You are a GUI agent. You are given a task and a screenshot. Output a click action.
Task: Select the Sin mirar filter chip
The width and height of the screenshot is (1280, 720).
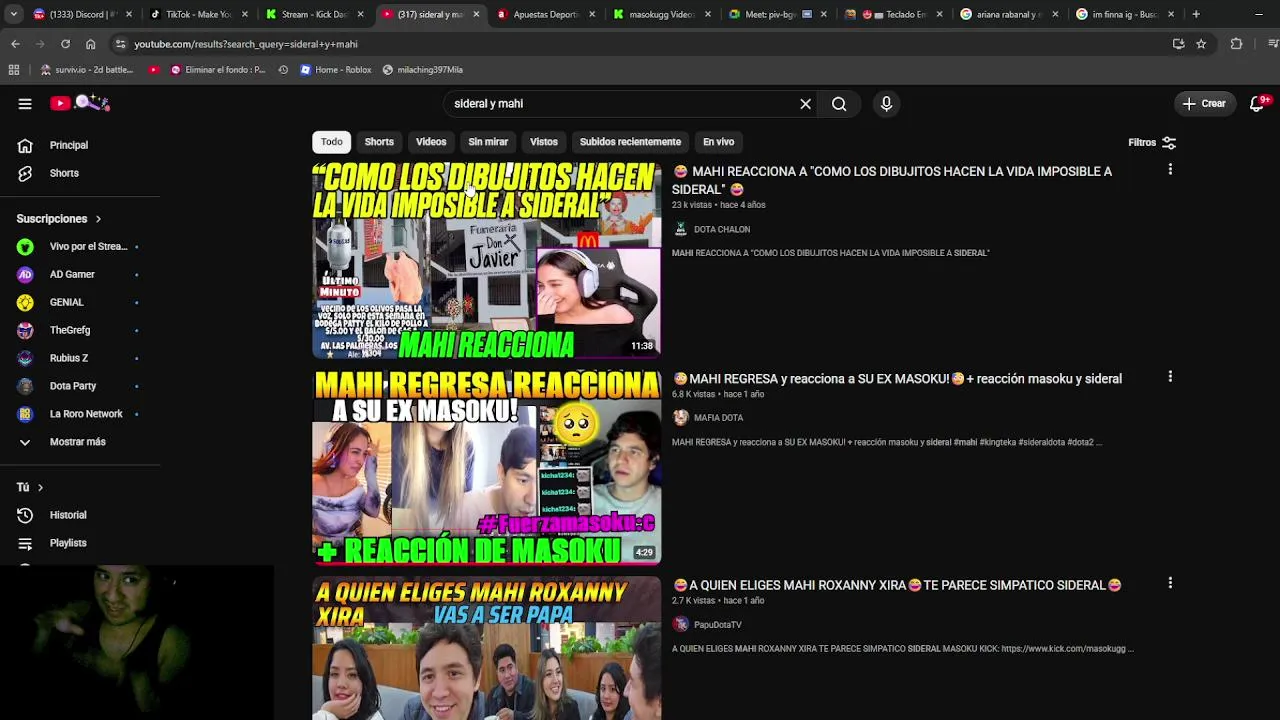click(488, 142)
